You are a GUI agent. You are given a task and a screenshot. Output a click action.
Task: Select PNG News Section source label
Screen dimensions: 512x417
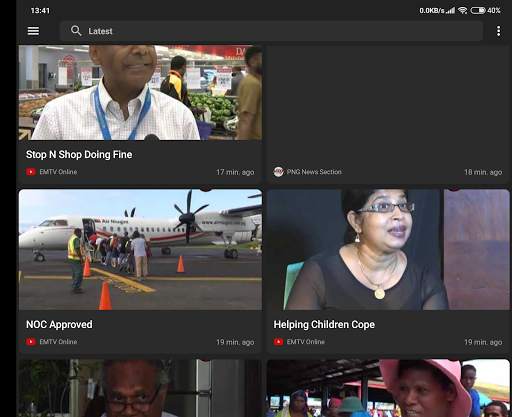[314, 172]
